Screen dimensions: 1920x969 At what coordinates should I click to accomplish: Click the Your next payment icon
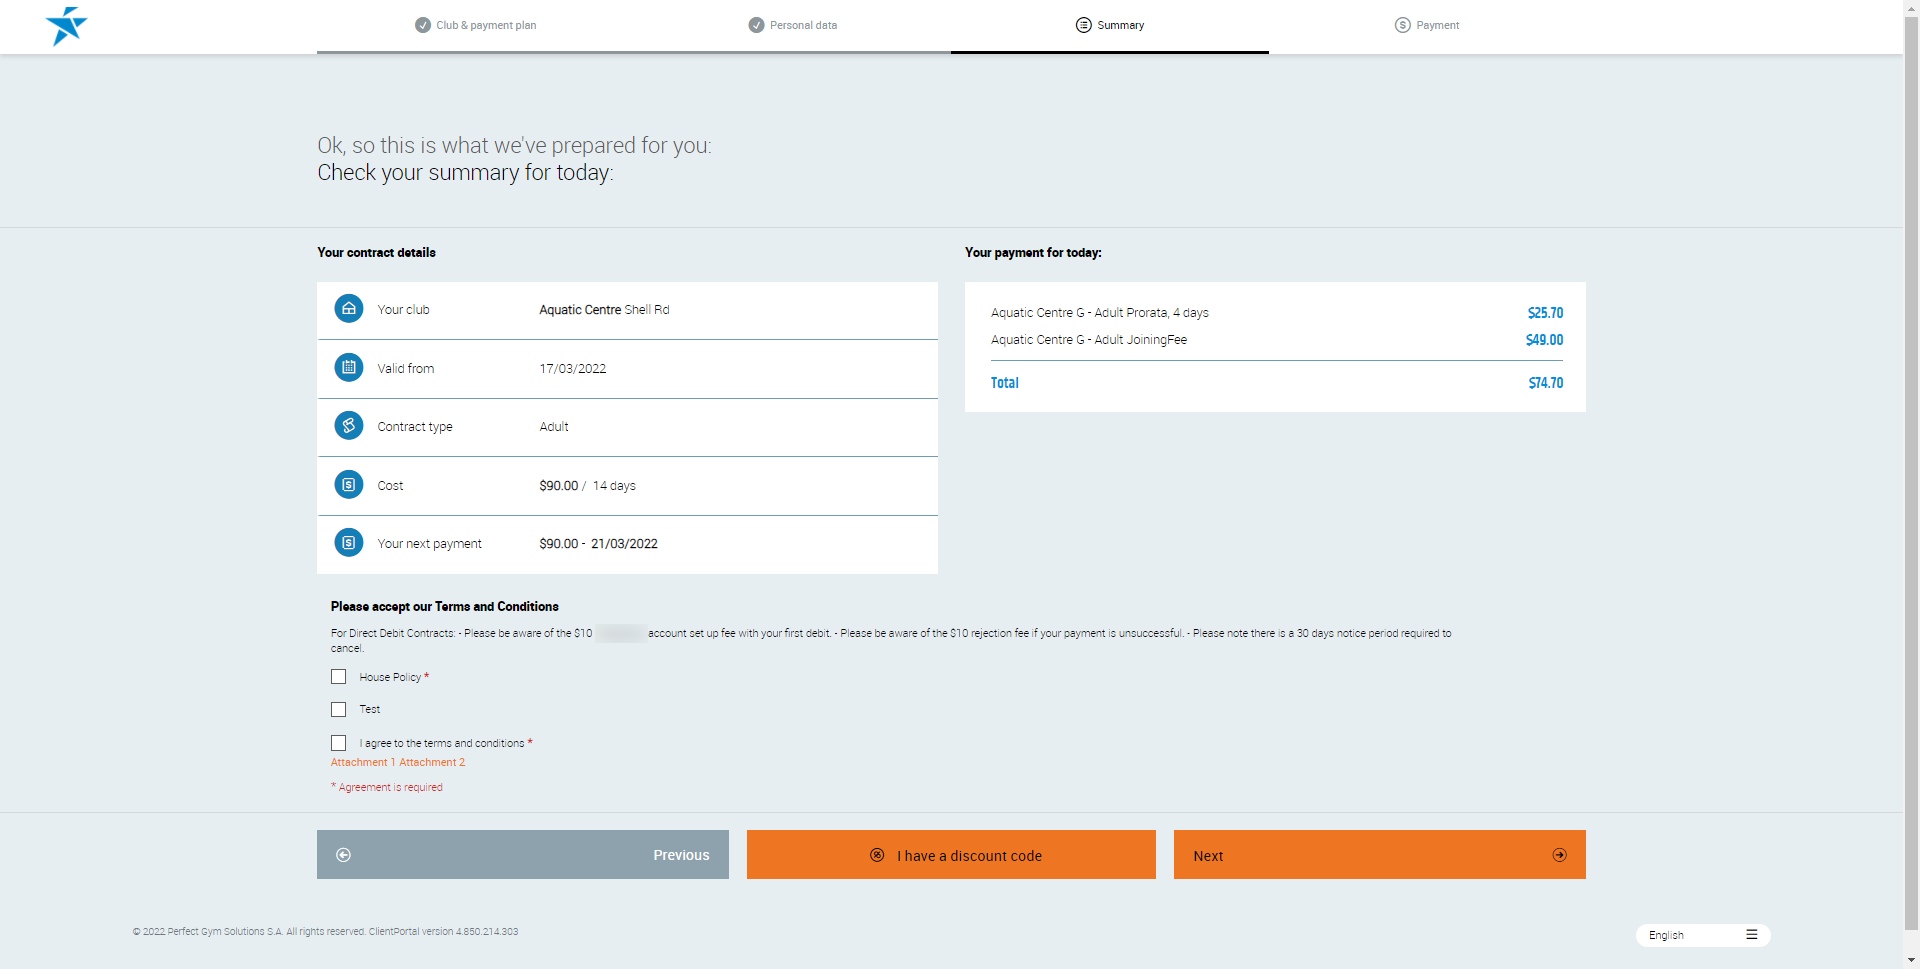pos(348,543)
